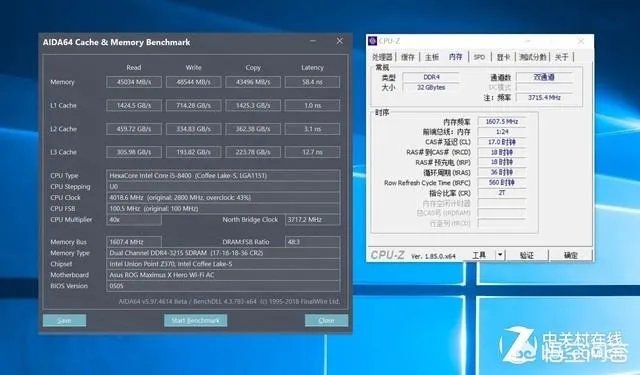Click the CPU Clock field showing 4018.6 MHz

pyautogui.click(x=223, y=197)
